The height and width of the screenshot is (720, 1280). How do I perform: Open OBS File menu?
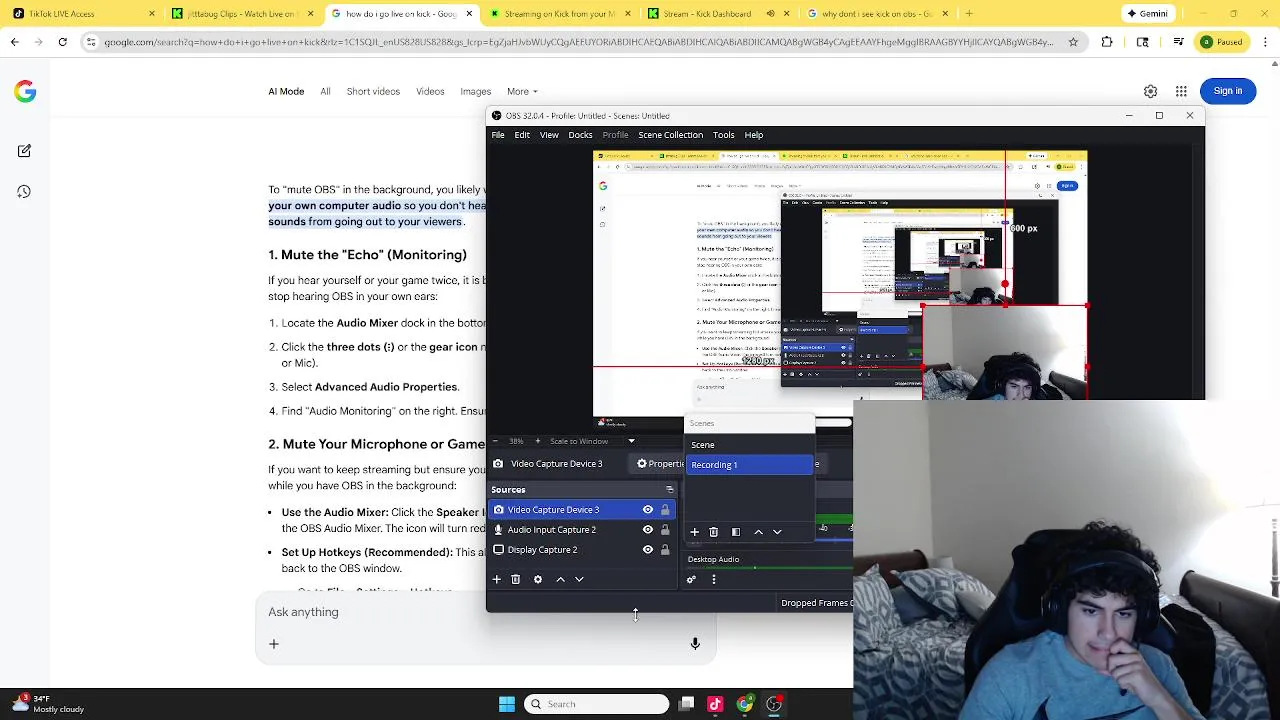498,135
